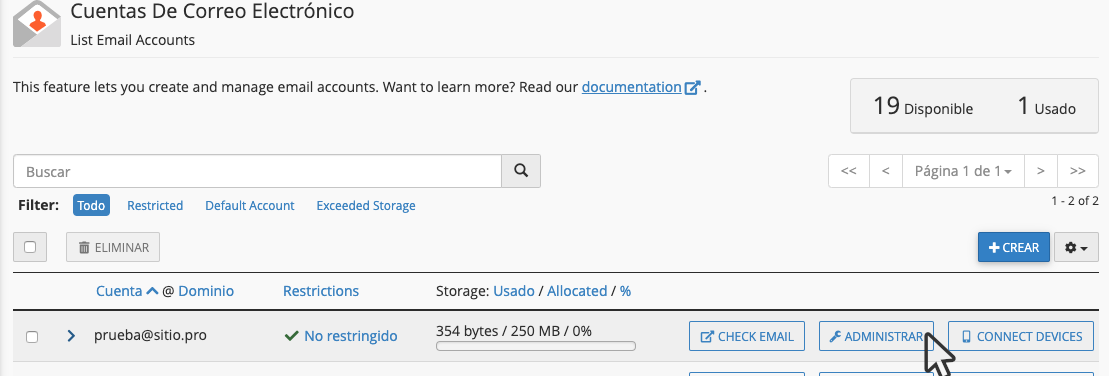
Task: Go to first page with << button
Action: [849, 171]
